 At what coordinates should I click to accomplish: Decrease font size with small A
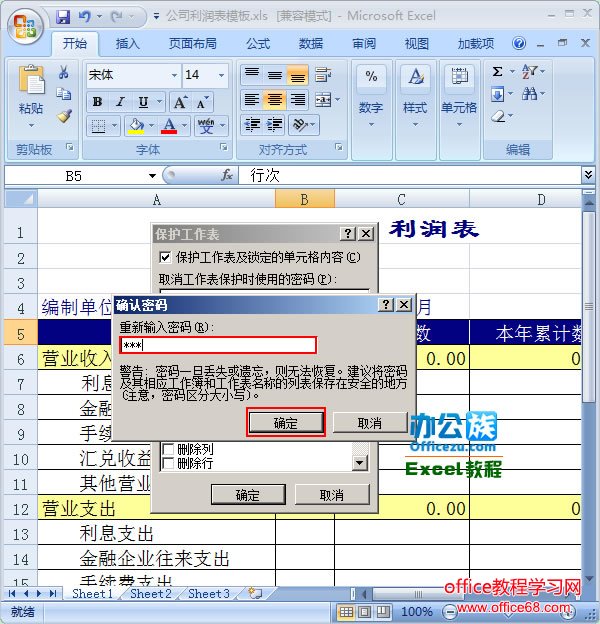click(203, 103)
